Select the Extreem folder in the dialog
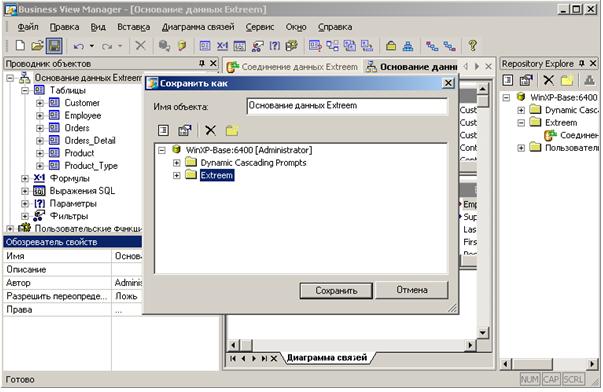Image resolution: width=603 pixels, height=392 pixels. (217, 175)
